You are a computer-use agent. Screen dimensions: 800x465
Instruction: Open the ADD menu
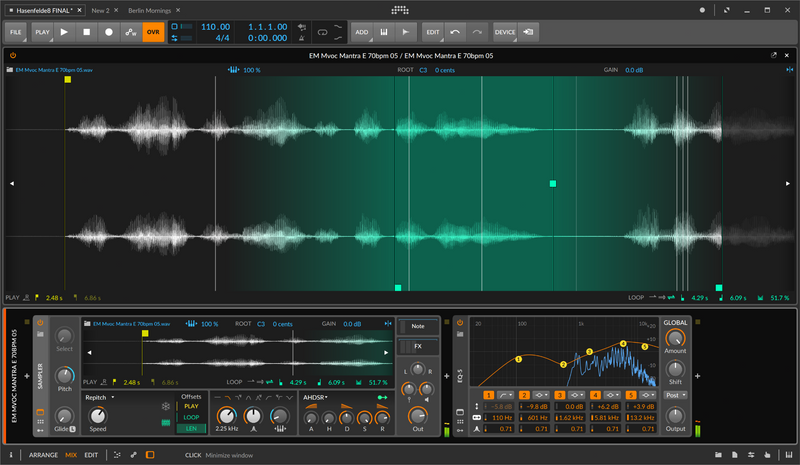click(x=362, y=32)
